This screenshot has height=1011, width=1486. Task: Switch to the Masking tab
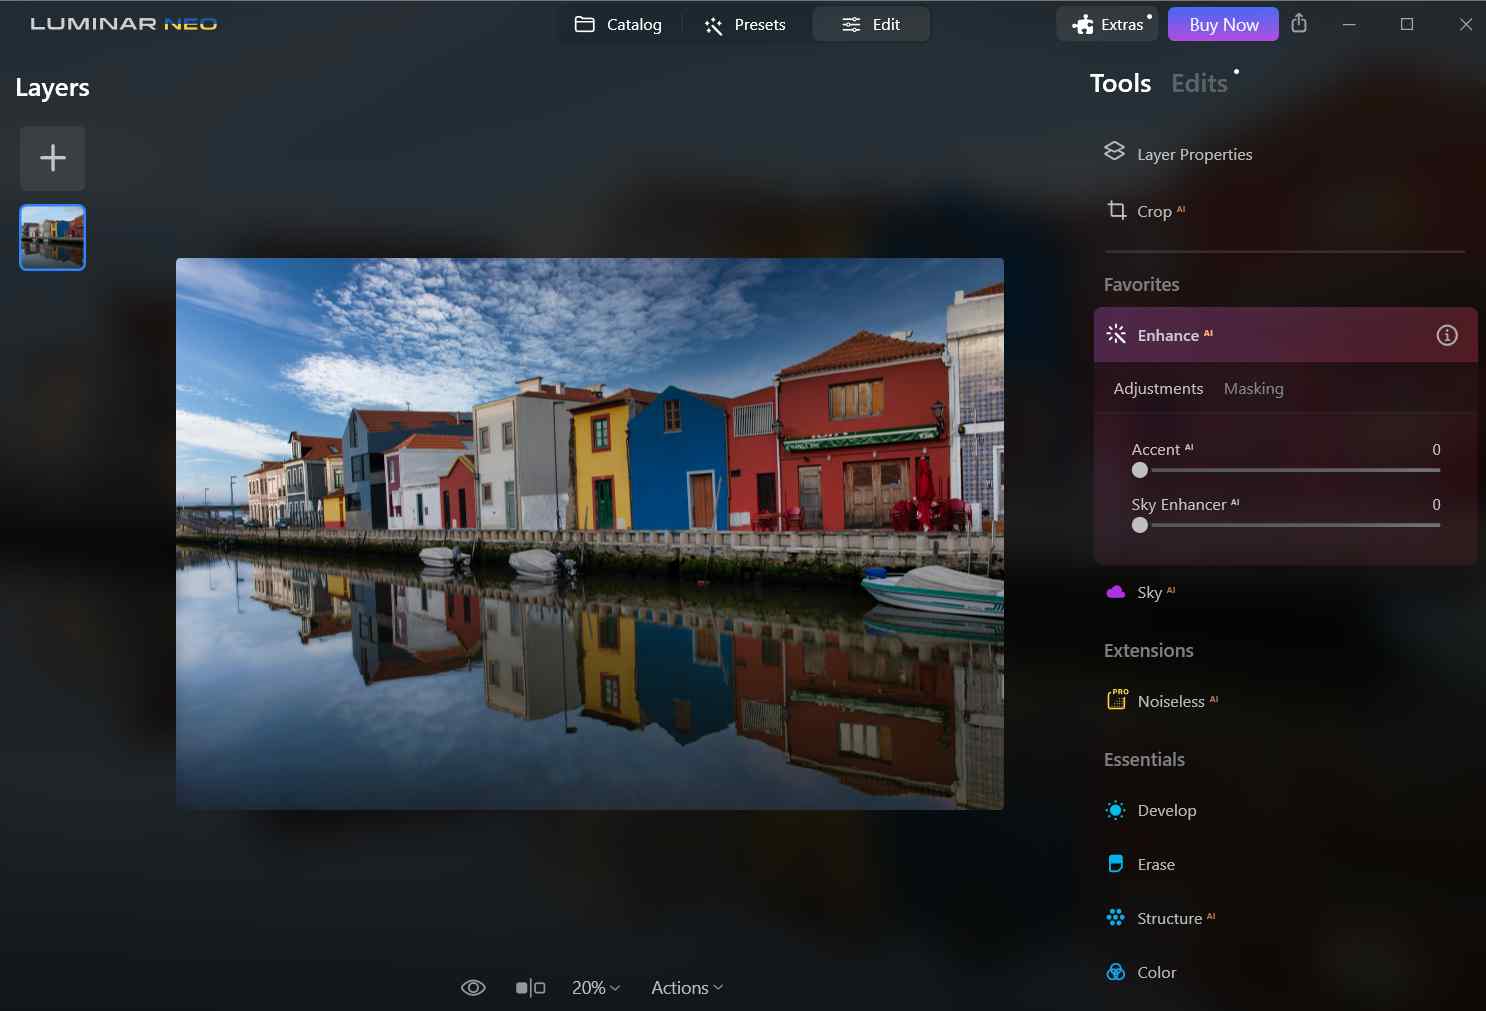[x=1253, y=389]
